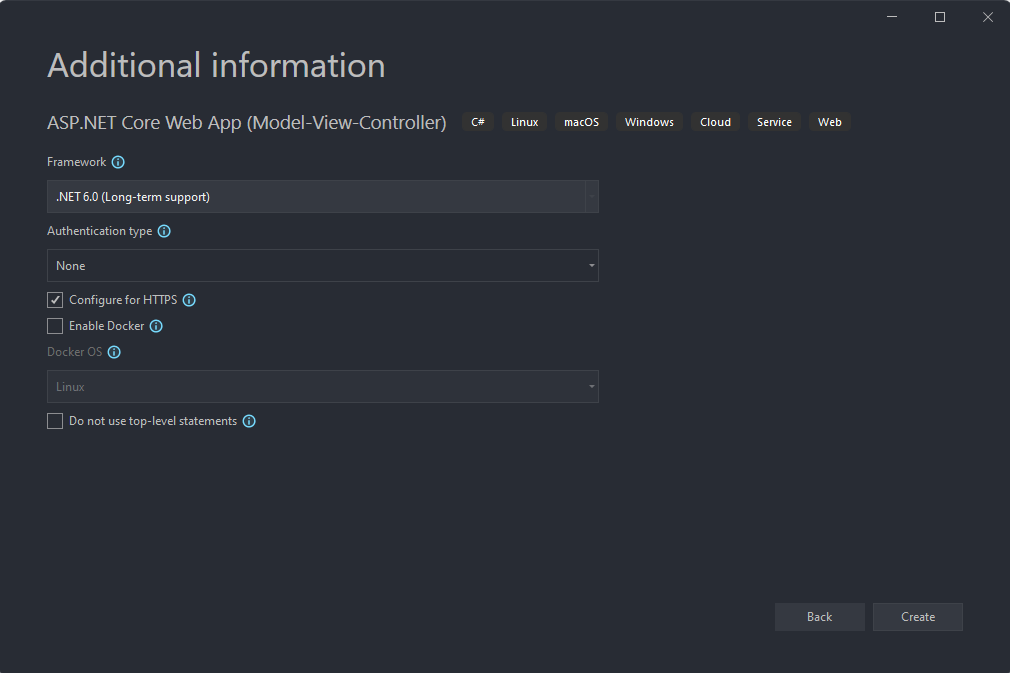Click the C# language tag
This screenshot has height=673, width=1010.
pos(478,122)
